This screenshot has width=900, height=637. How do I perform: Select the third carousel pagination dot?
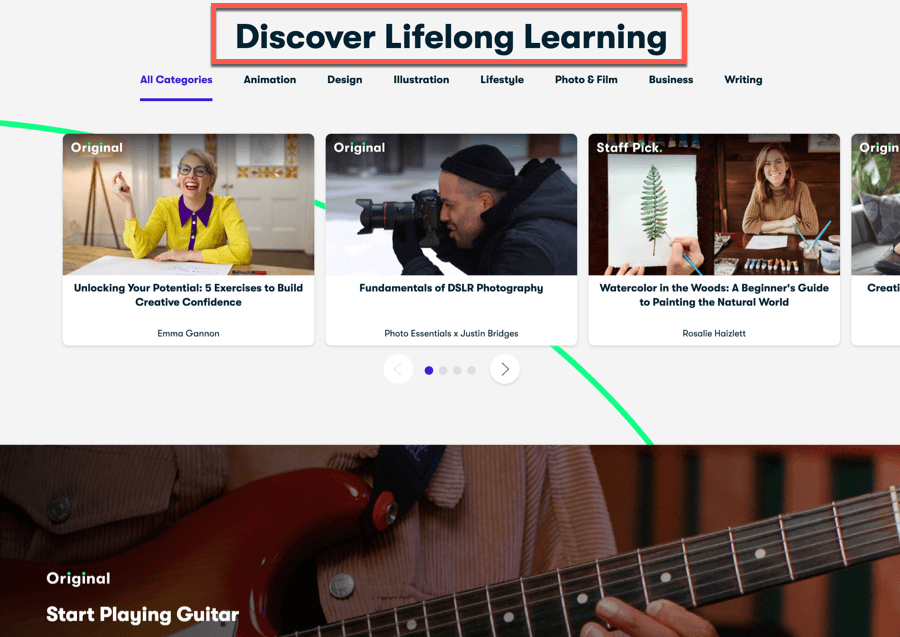pyautogui.click(x=457, y=371)
